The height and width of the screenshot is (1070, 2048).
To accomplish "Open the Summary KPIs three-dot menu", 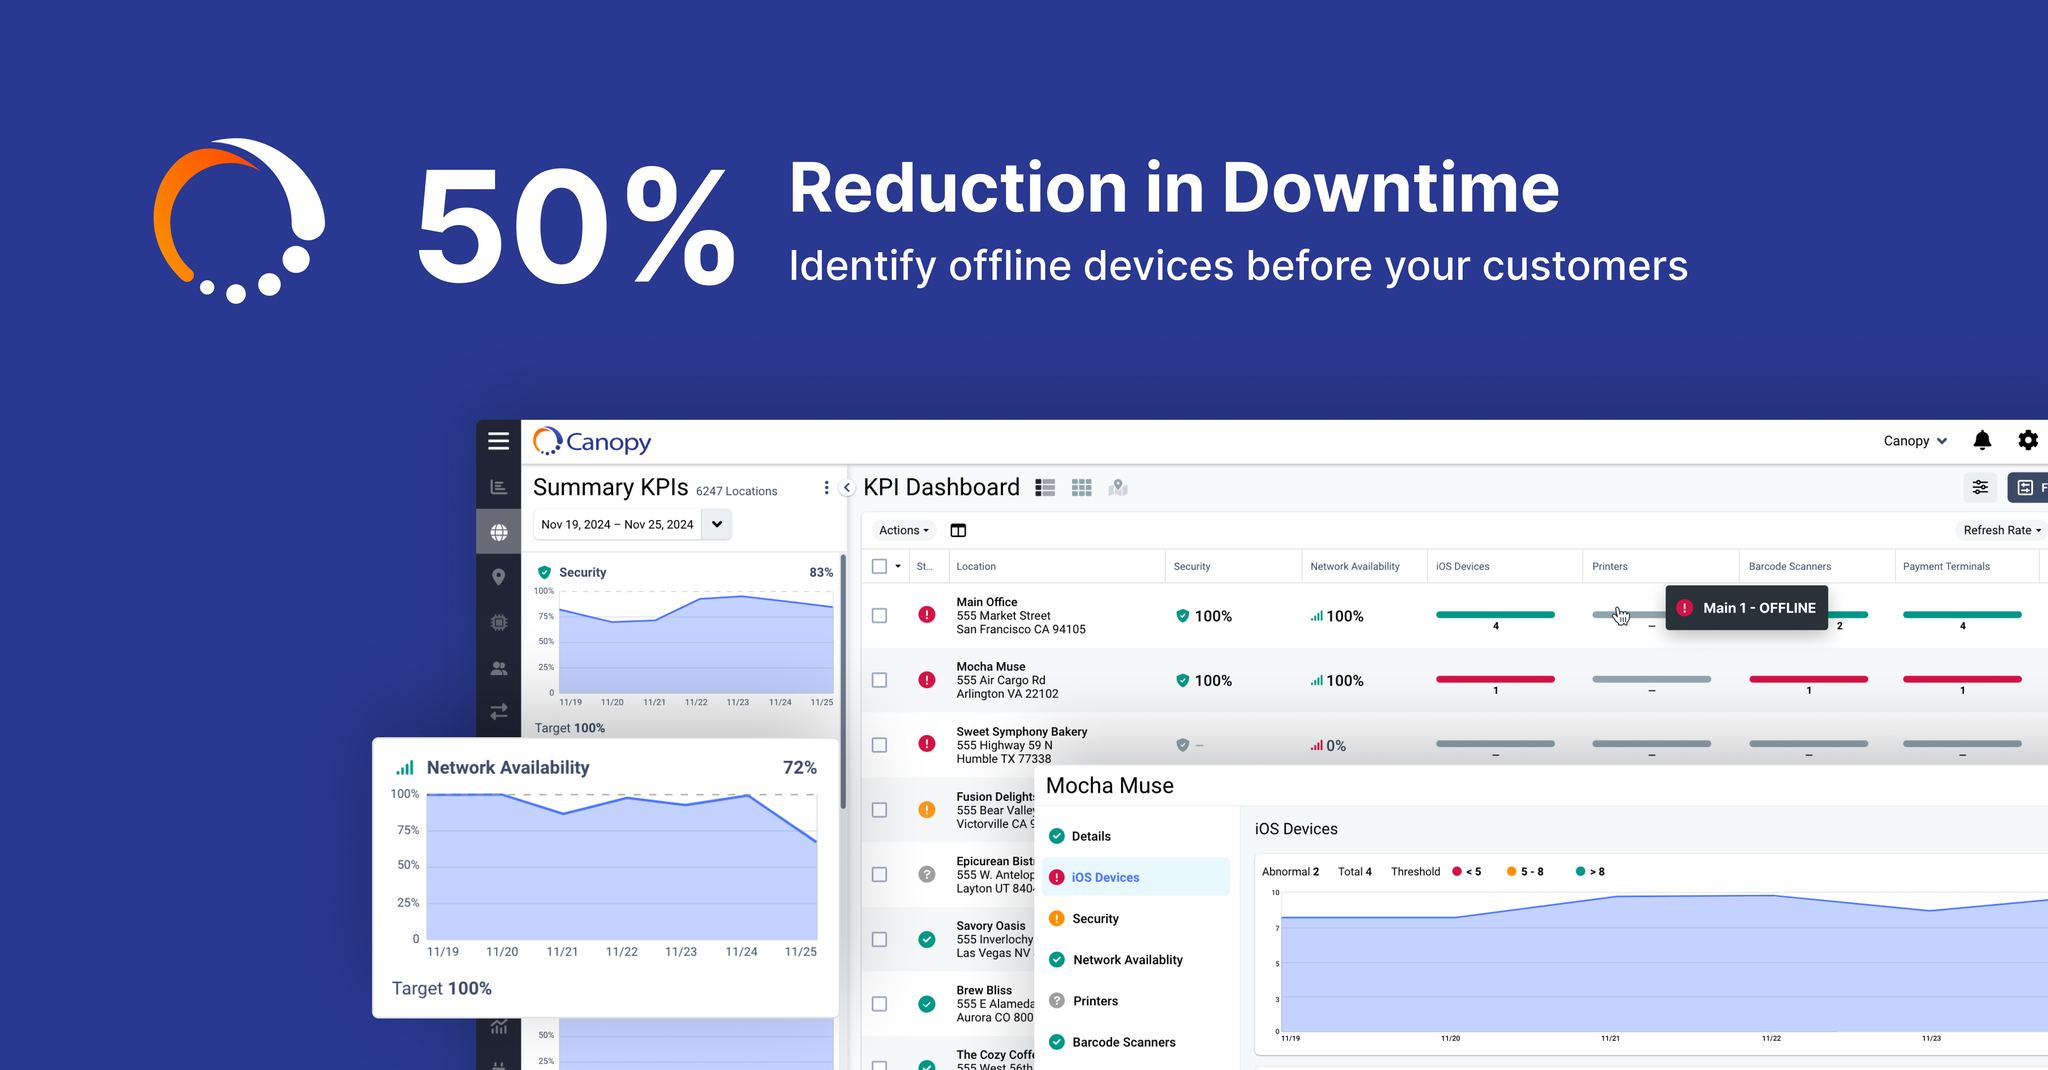I will point(826,488).
